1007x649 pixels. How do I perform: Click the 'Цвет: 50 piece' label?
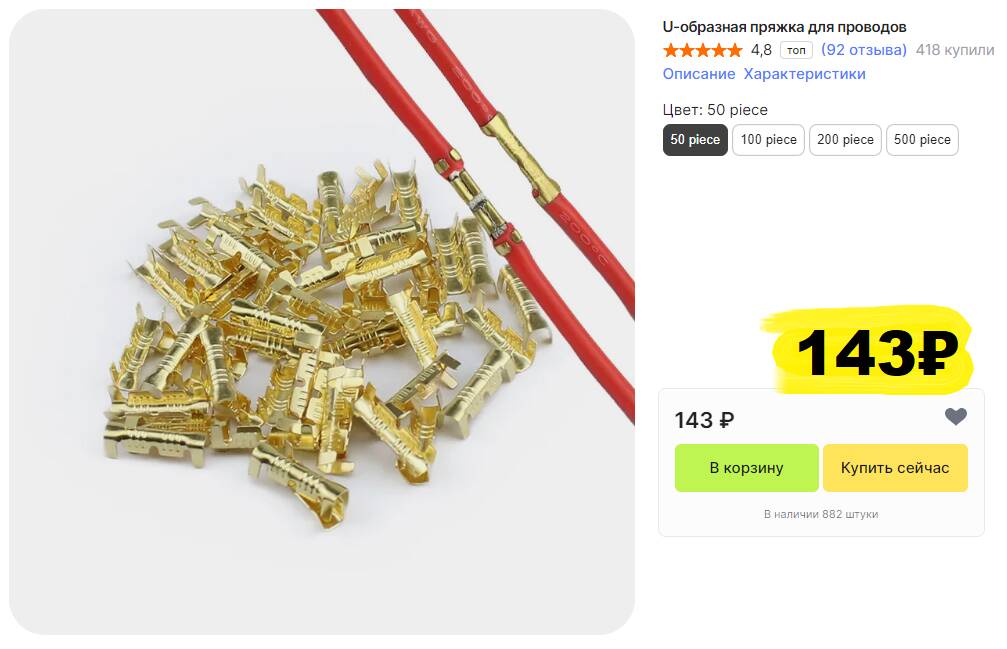click(715, 110)
